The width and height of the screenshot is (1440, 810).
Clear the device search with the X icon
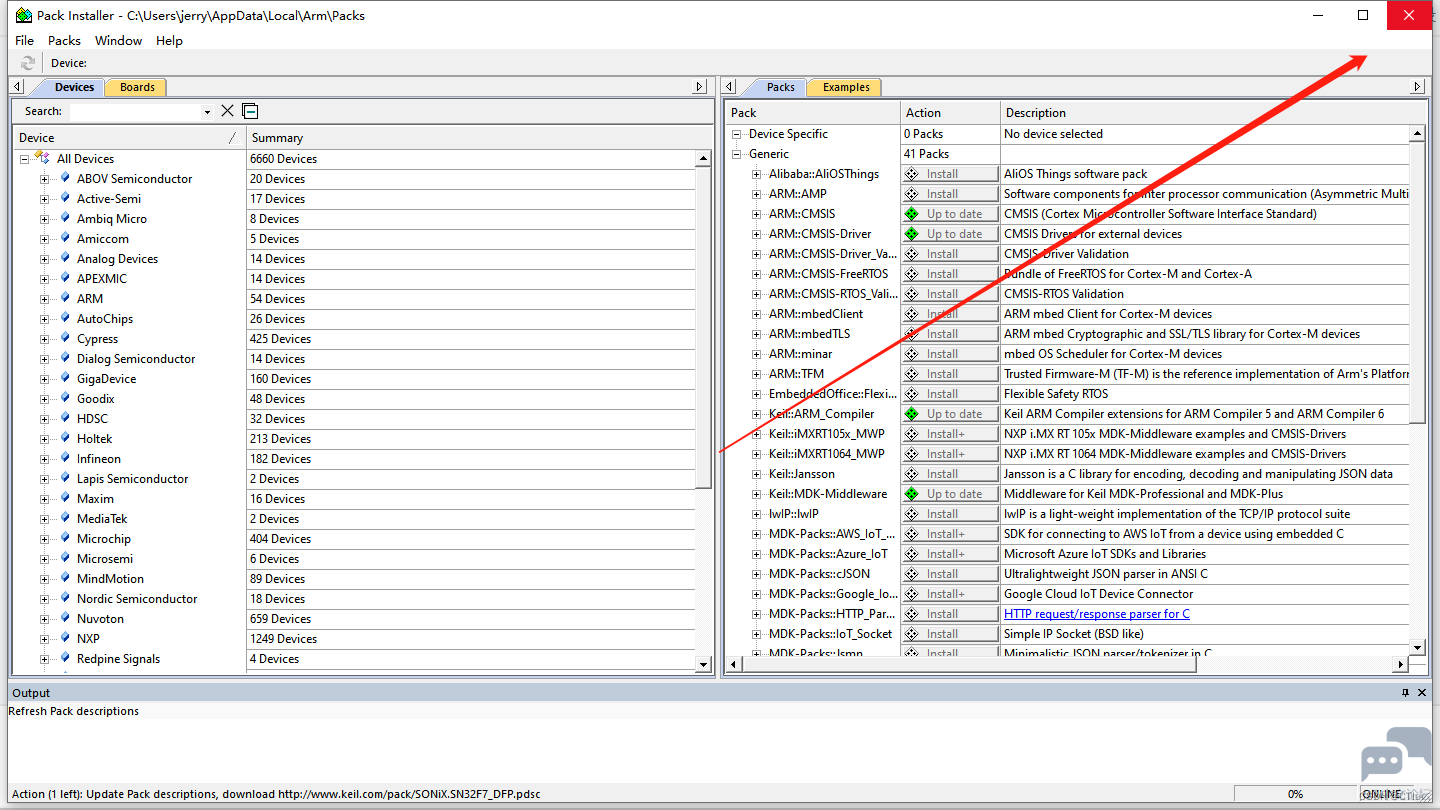coord(227,111)
